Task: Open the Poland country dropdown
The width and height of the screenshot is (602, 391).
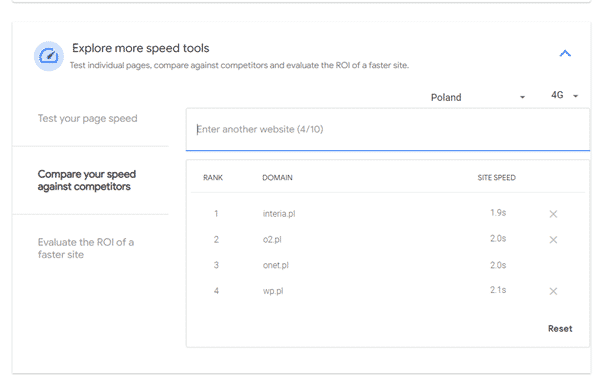Action: click(477, 97)
